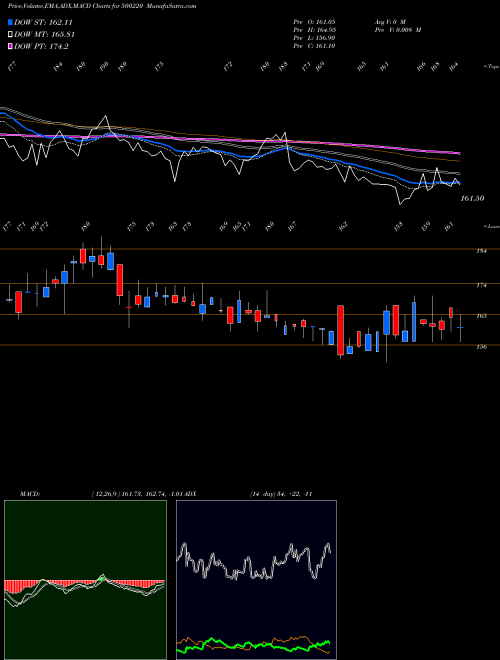Click the '<Tops' row label
Image resolution: width=500 pixels, height=660 pixels.
click(491, 67)
